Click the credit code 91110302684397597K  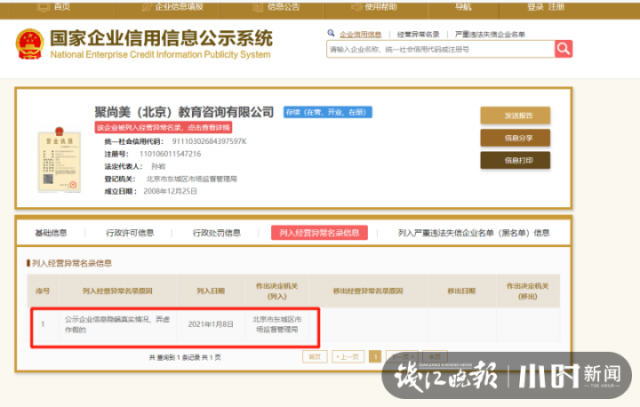(209, 141)
